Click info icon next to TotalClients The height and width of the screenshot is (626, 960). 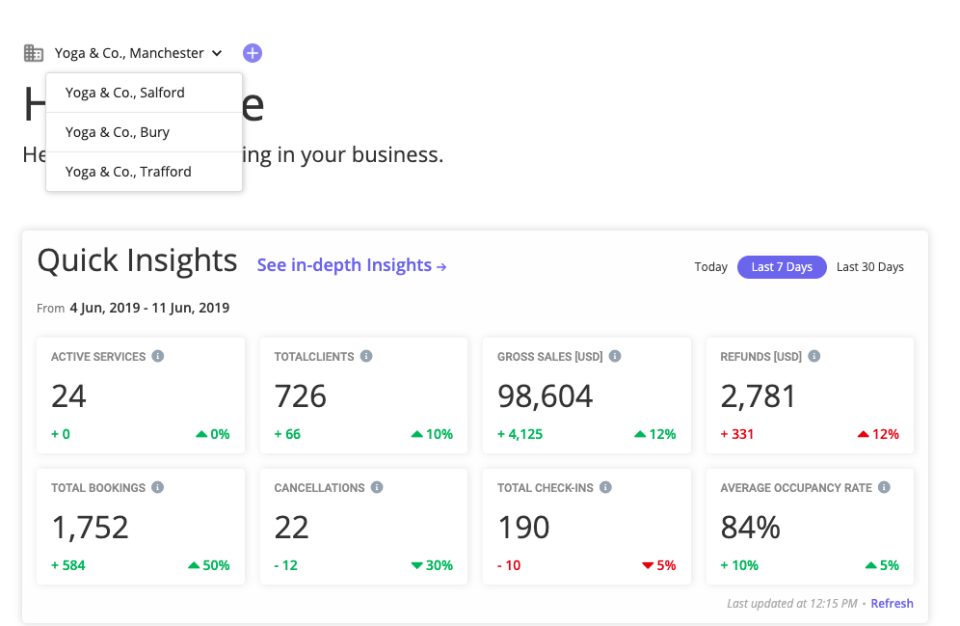pos(366,356)
